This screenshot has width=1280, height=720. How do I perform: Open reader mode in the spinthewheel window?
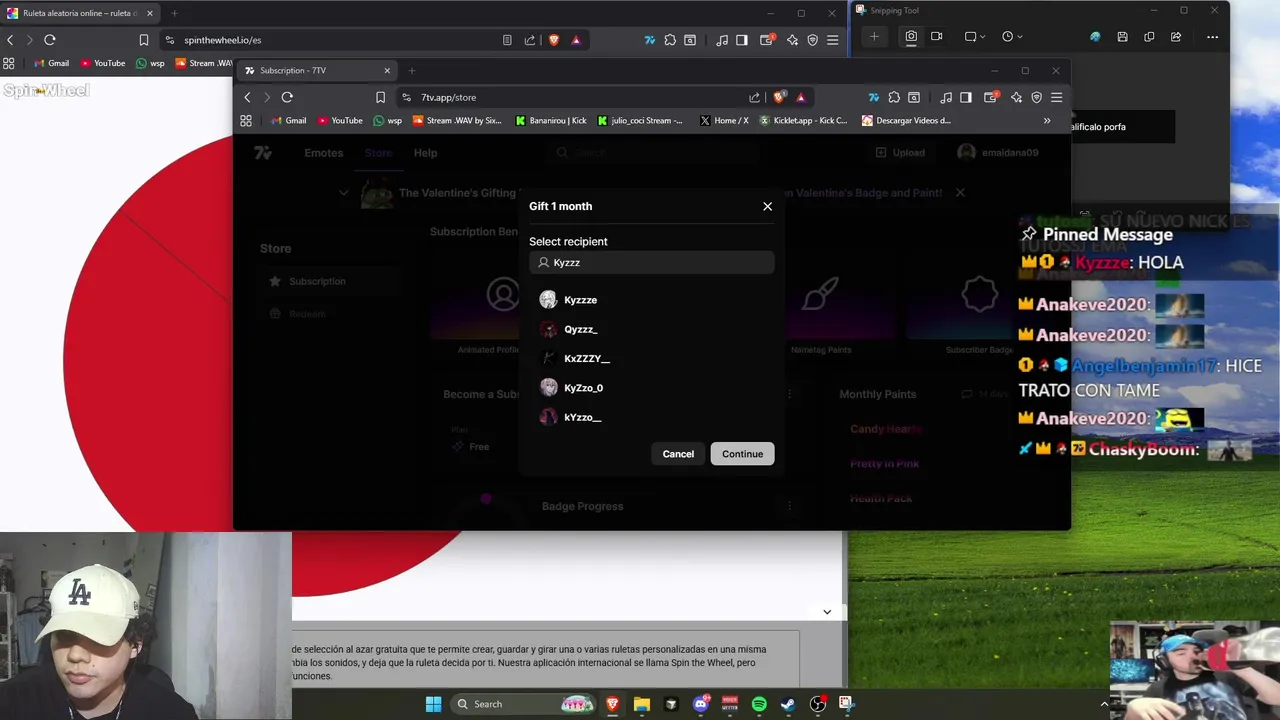pos(507,40)
